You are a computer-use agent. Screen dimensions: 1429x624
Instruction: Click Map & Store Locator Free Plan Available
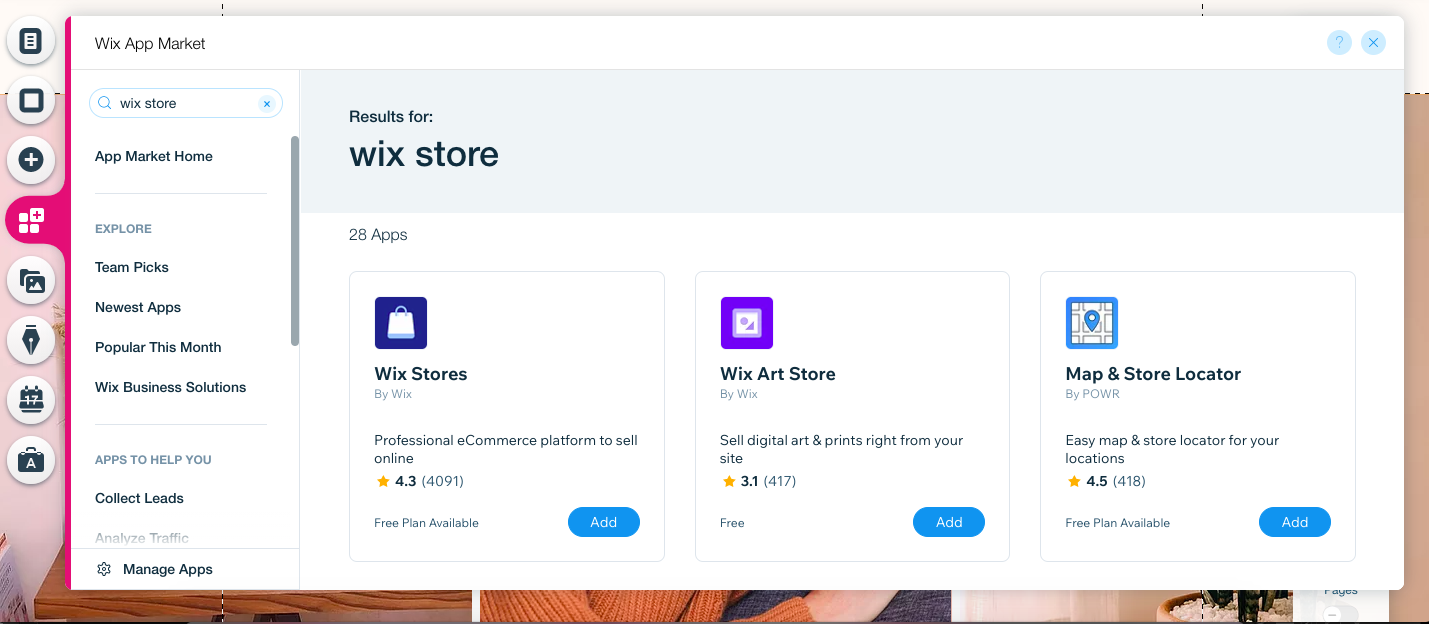(1118, 523)
